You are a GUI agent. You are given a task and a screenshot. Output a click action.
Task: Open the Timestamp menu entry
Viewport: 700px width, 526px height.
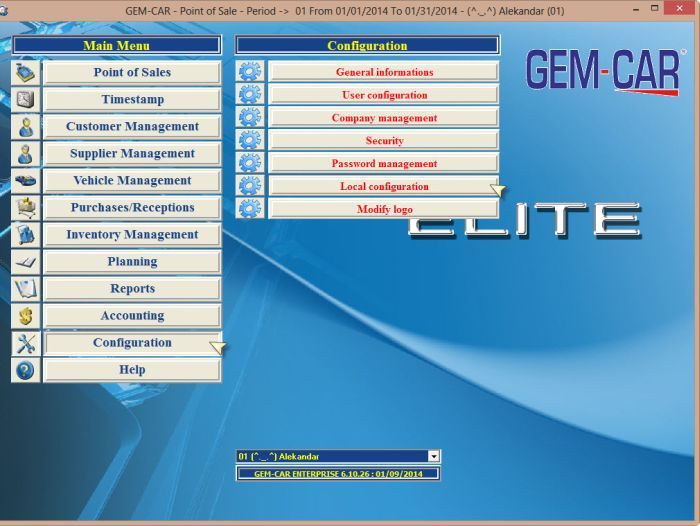(132, 99)
